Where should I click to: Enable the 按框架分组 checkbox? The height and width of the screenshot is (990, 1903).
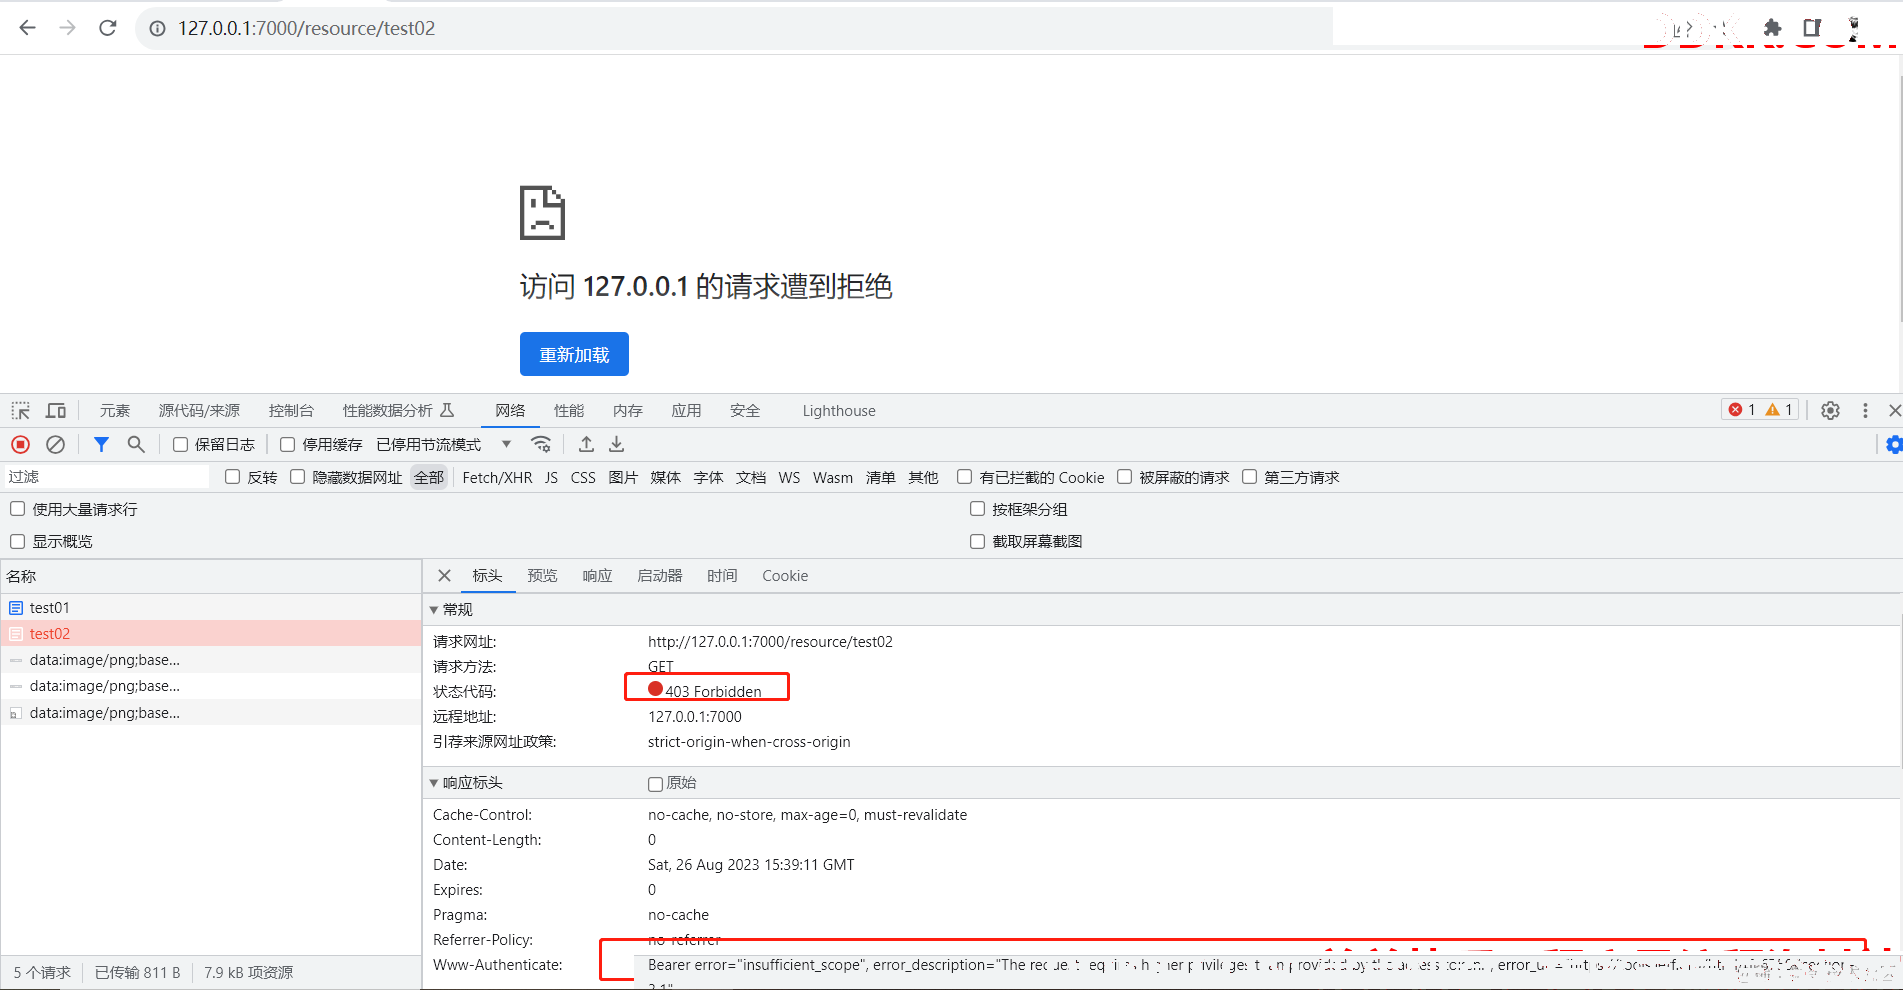pos(978,509)
